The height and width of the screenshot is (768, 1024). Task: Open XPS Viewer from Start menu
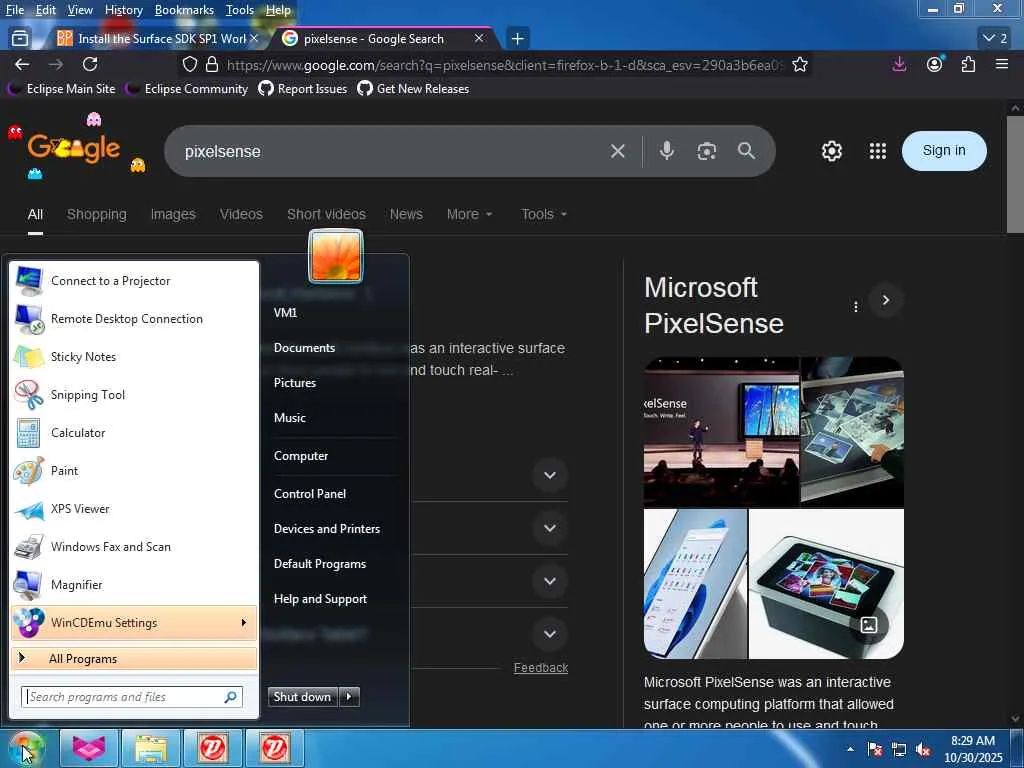[134, 509]
